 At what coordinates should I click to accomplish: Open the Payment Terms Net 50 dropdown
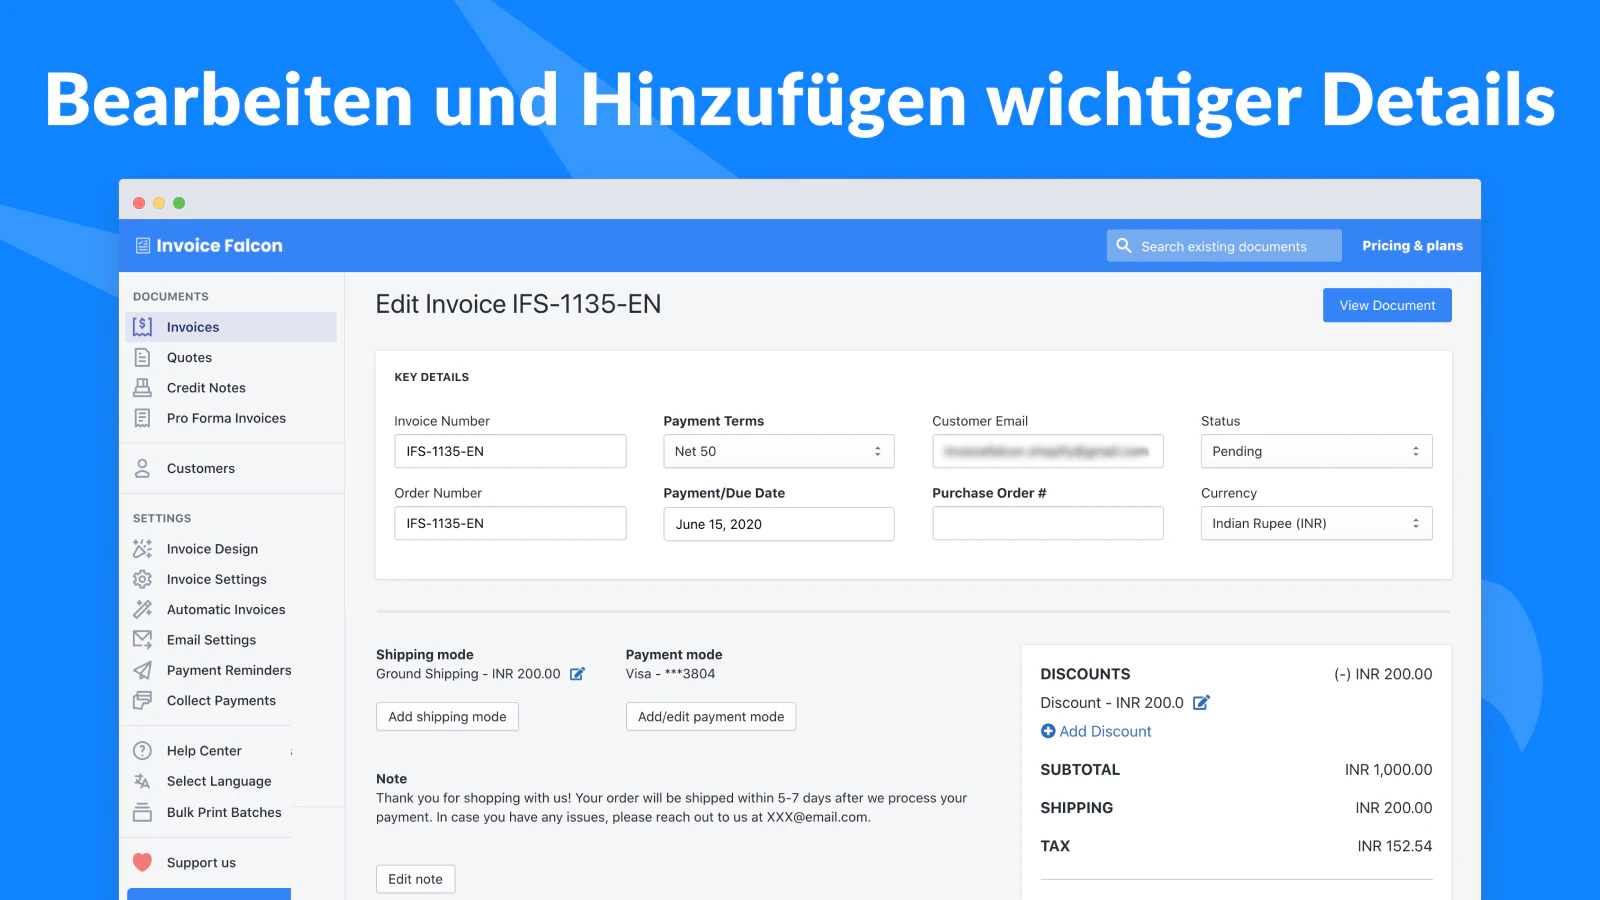(x=778, y=451)
